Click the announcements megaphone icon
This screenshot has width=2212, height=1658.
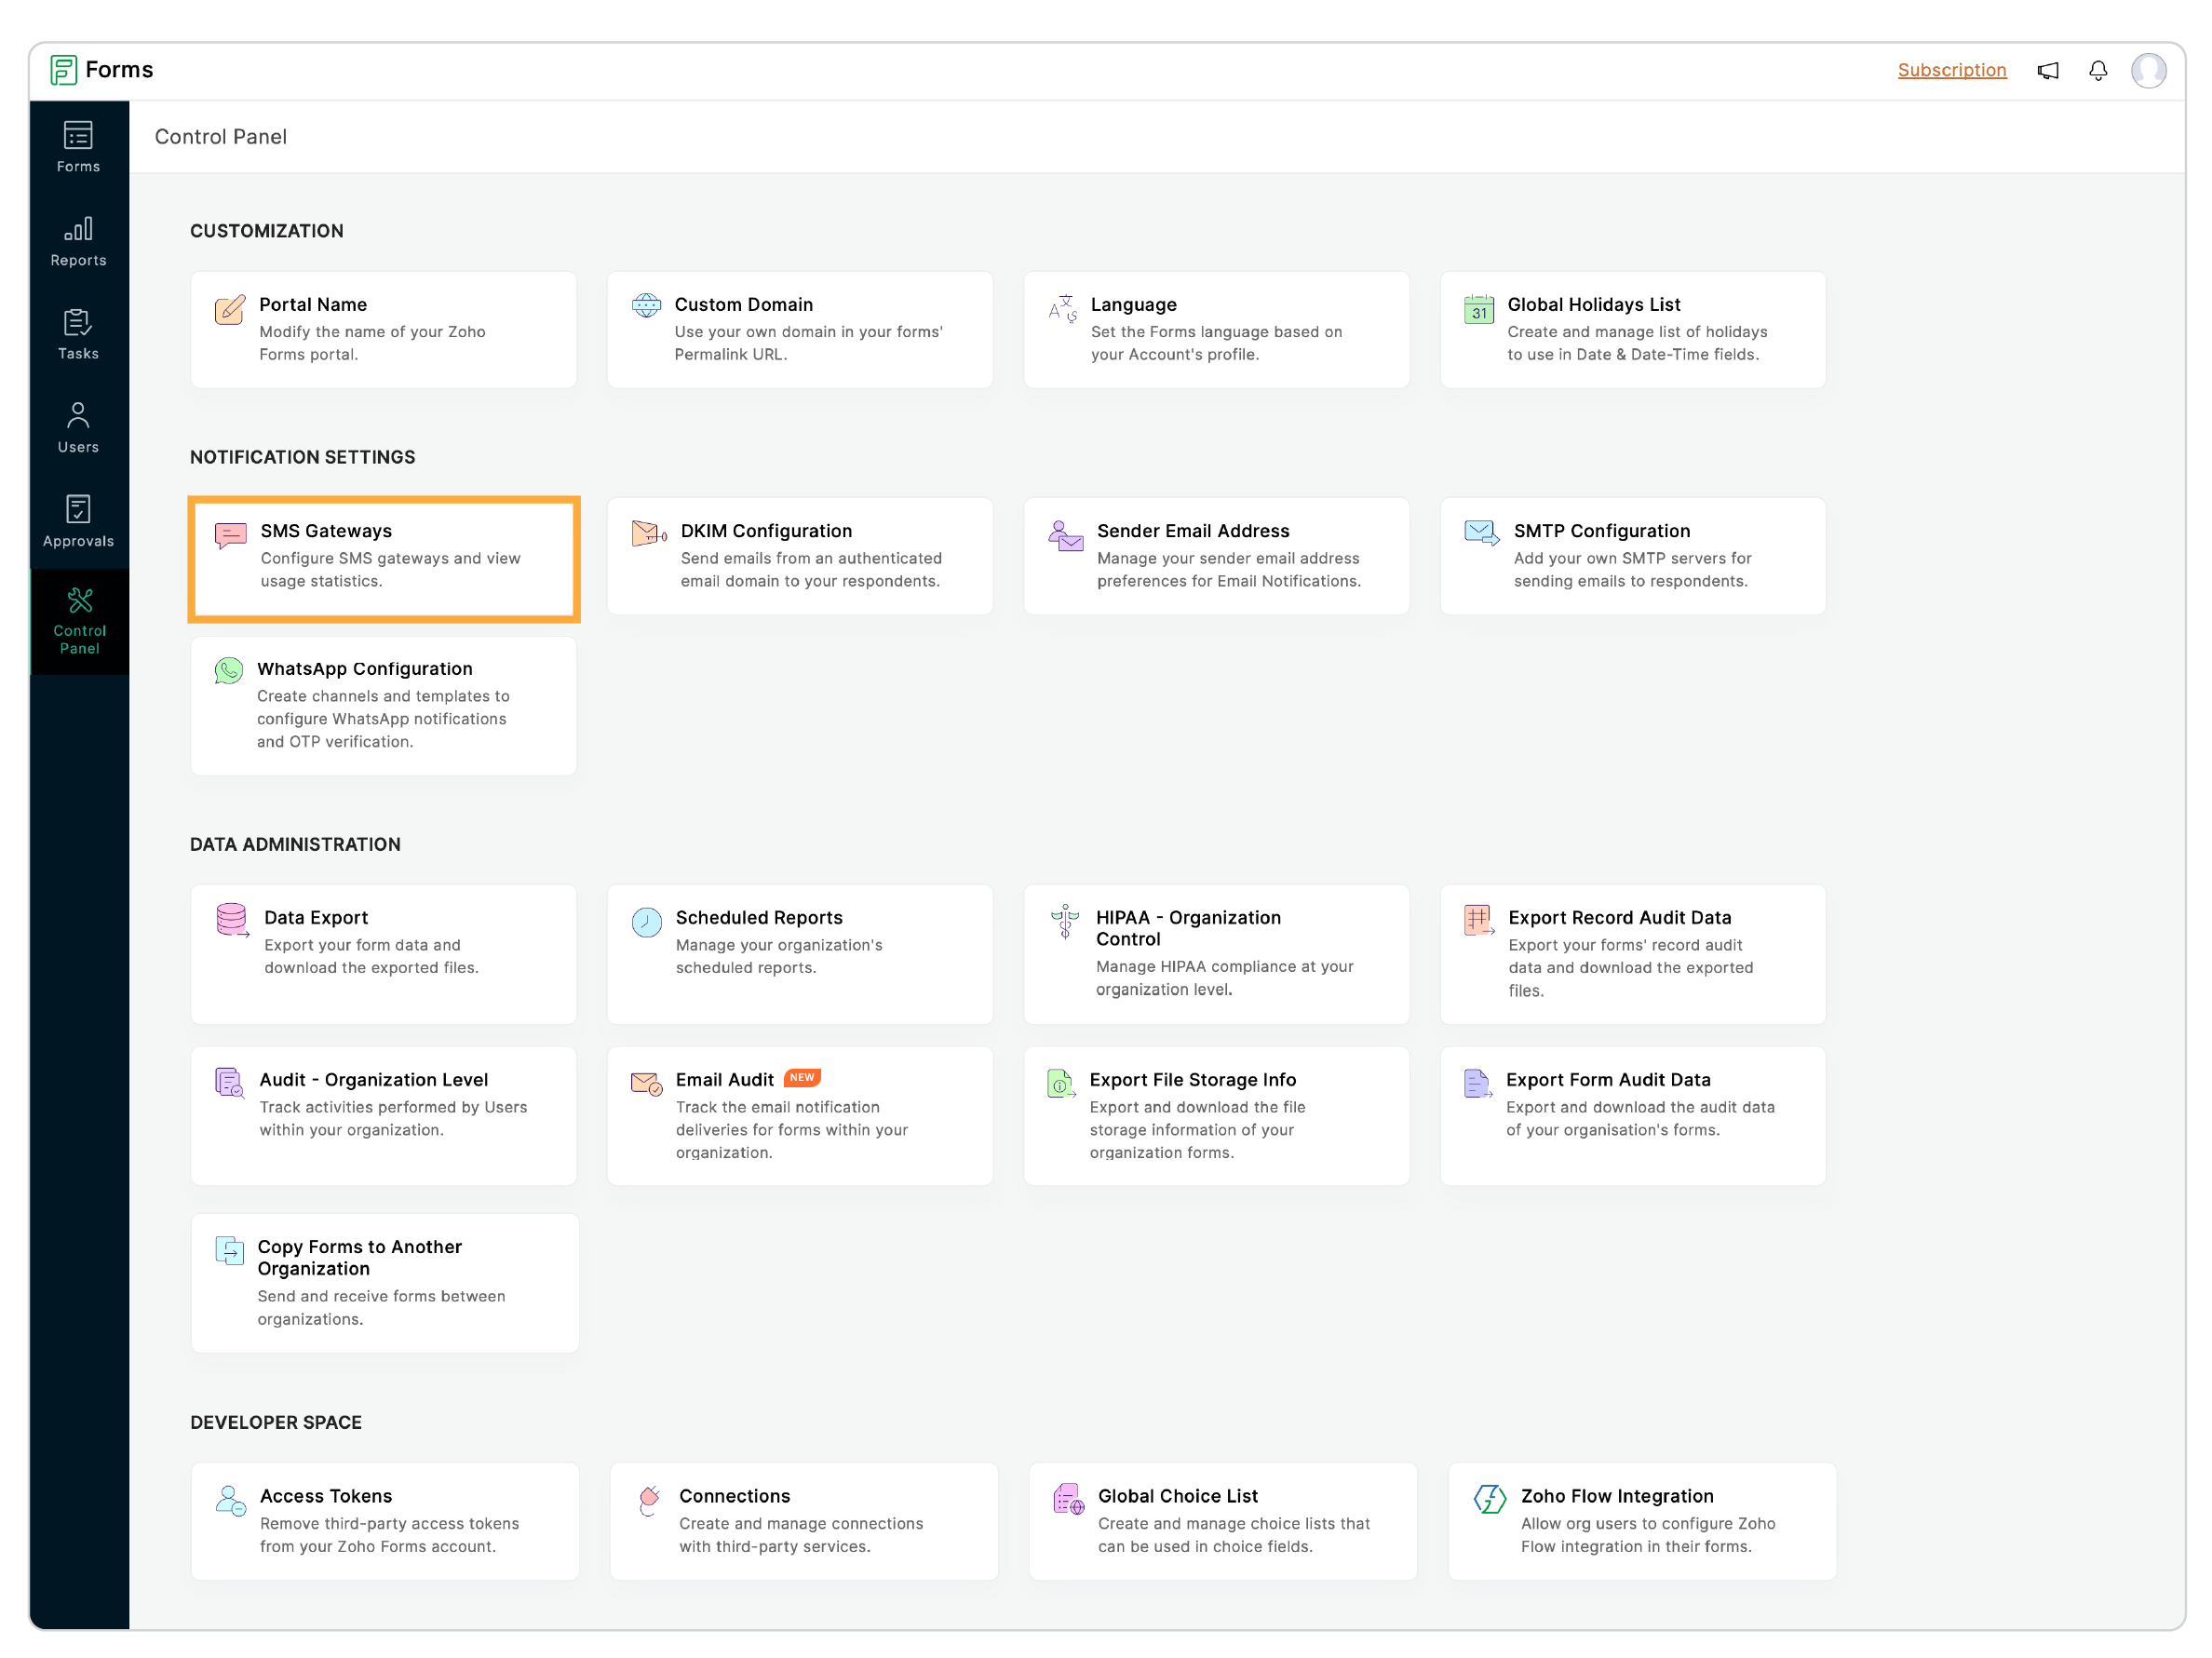pyautogui.click(x=2047, y=70)
